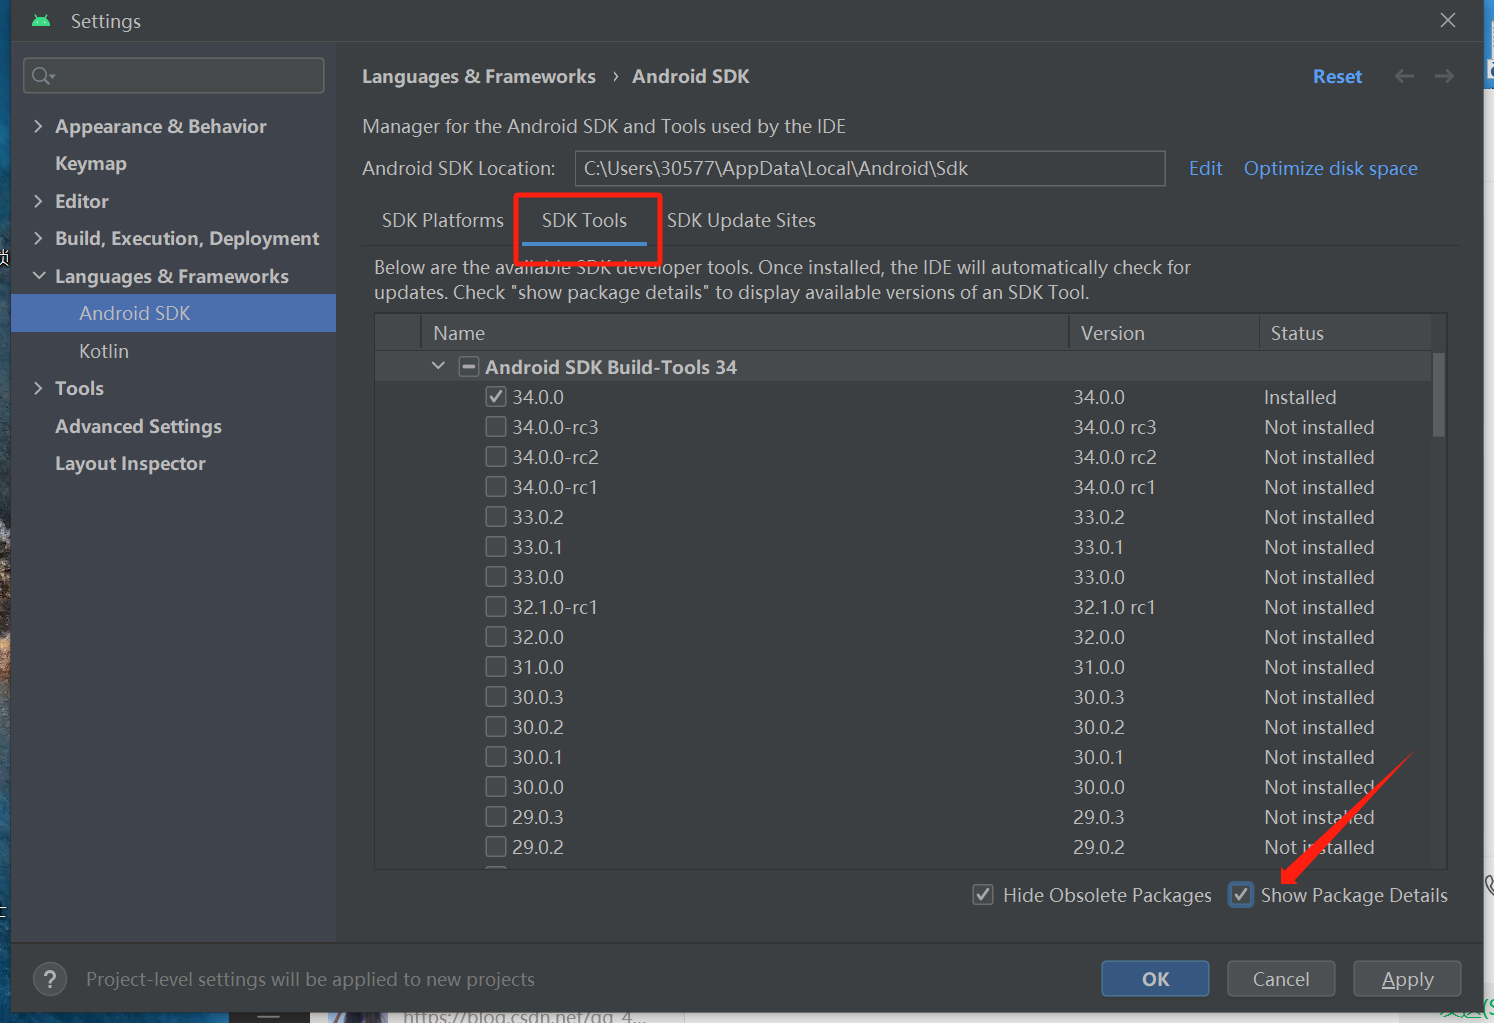Click the Reset link
Viewport: 1494px width, 1023px height.
click(1337, 76)
